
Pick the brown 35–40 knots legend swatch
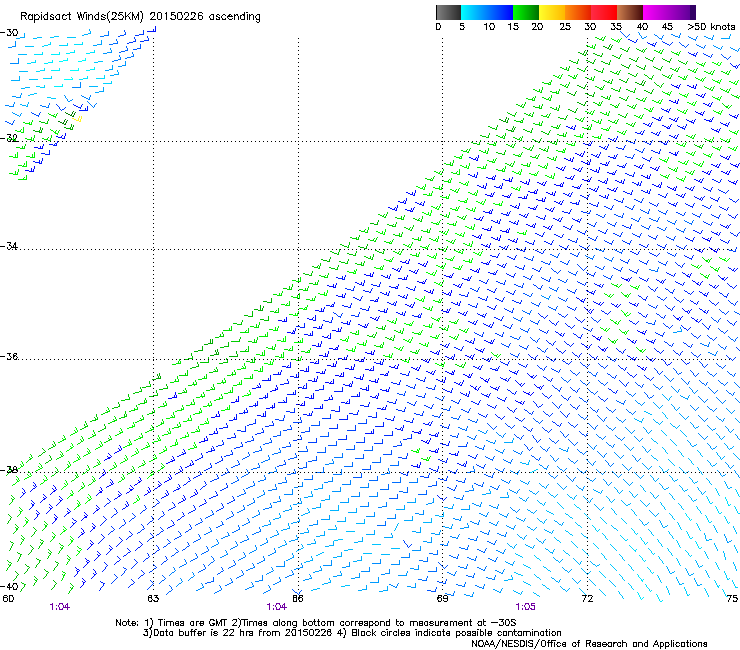(630, 12)
